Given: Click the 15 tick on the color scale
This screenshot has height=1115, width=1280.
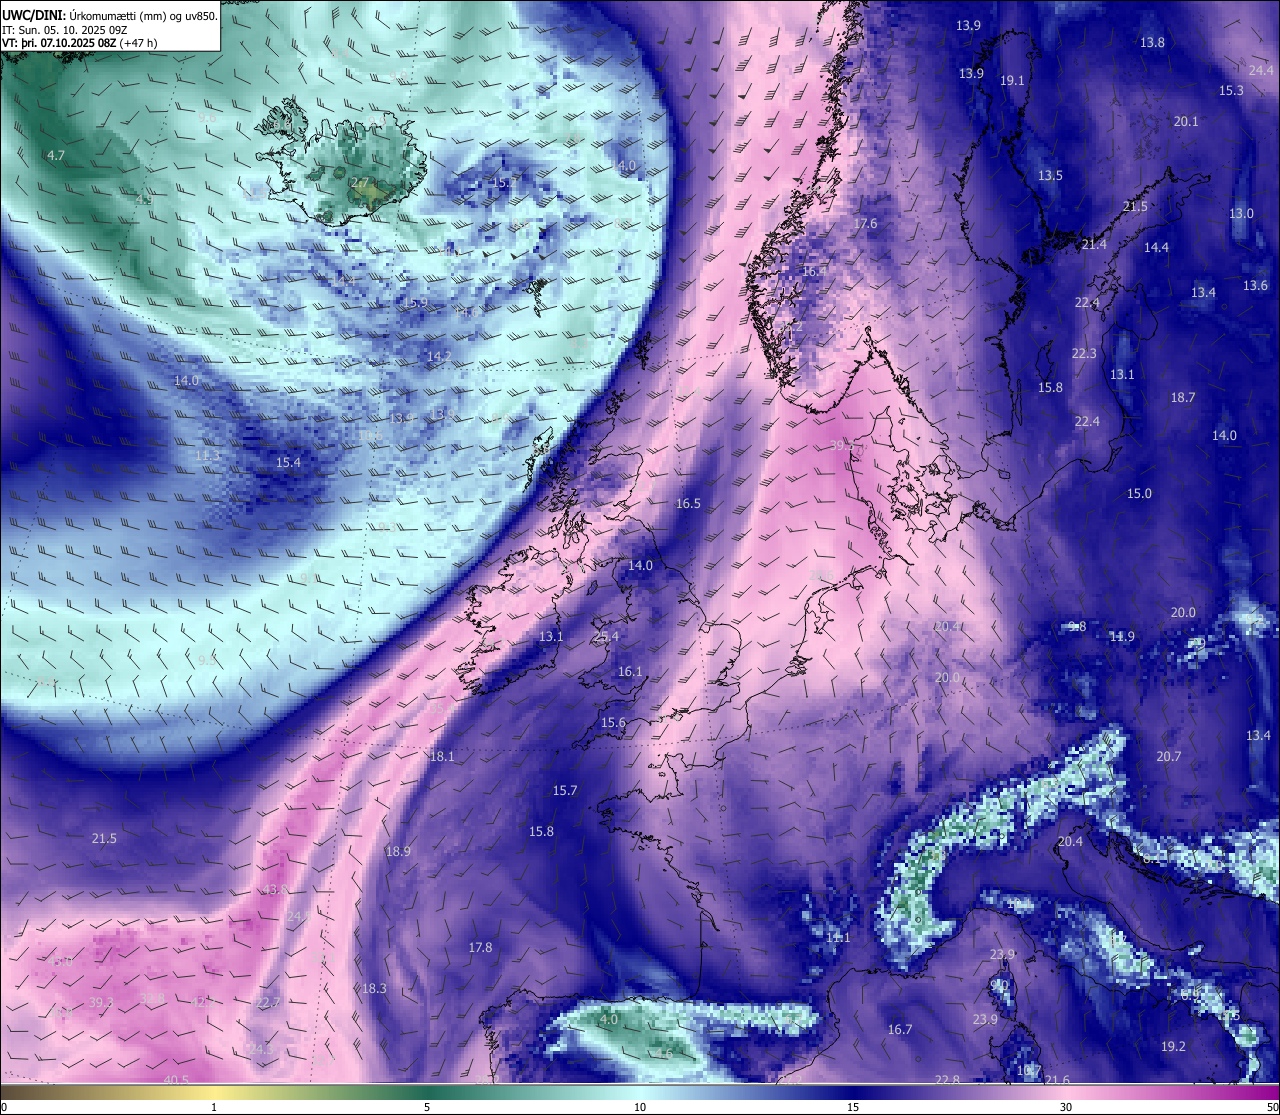Looking at the screenshot, I should tap(853, 1107).
